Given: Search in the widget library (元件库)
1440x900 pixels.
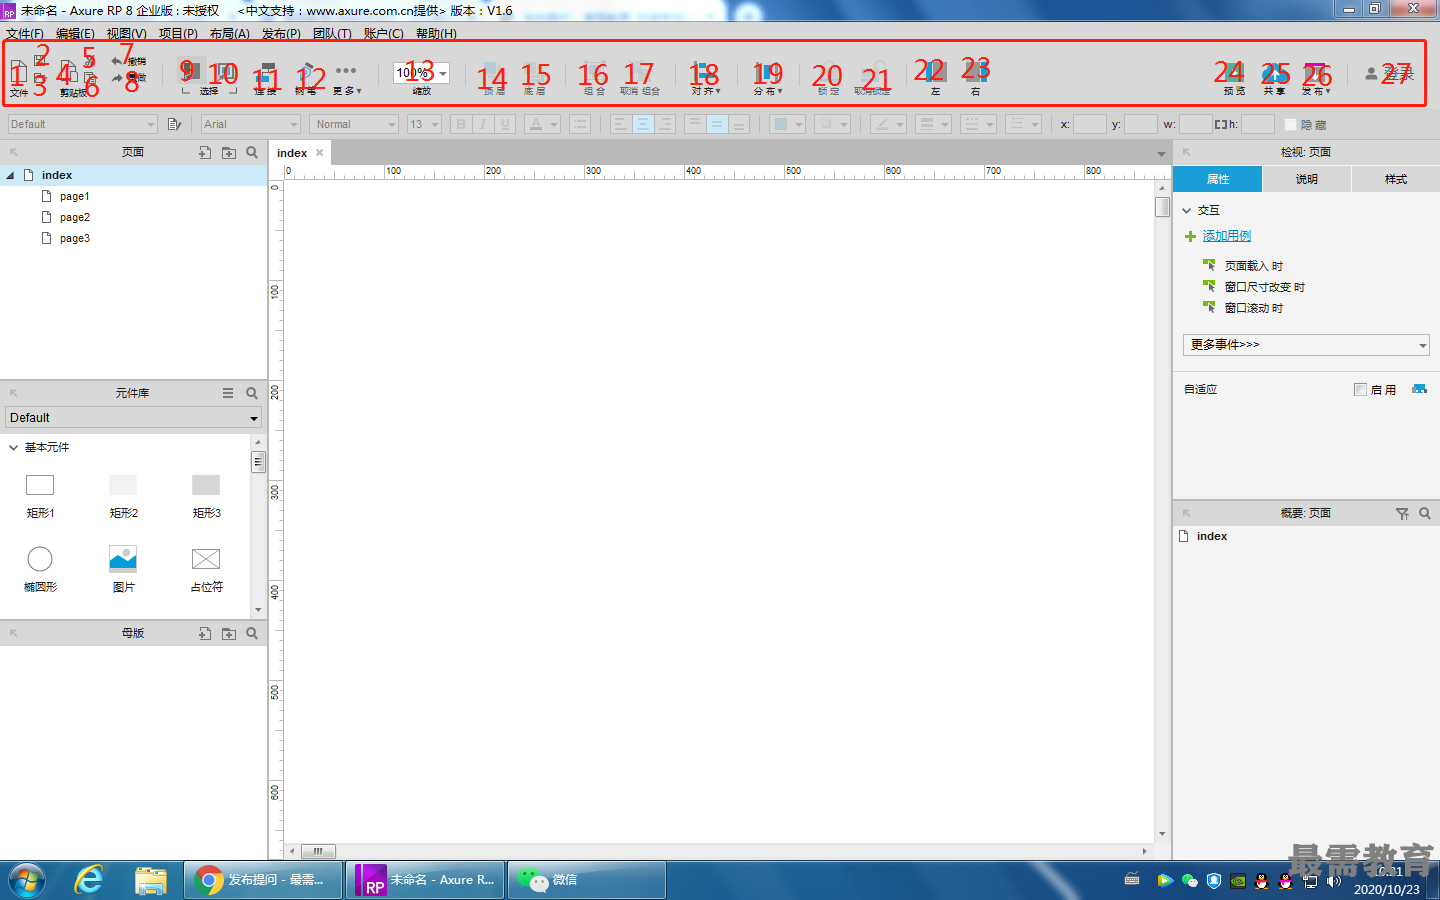Looking at the screenshot, I should [252, 393].
